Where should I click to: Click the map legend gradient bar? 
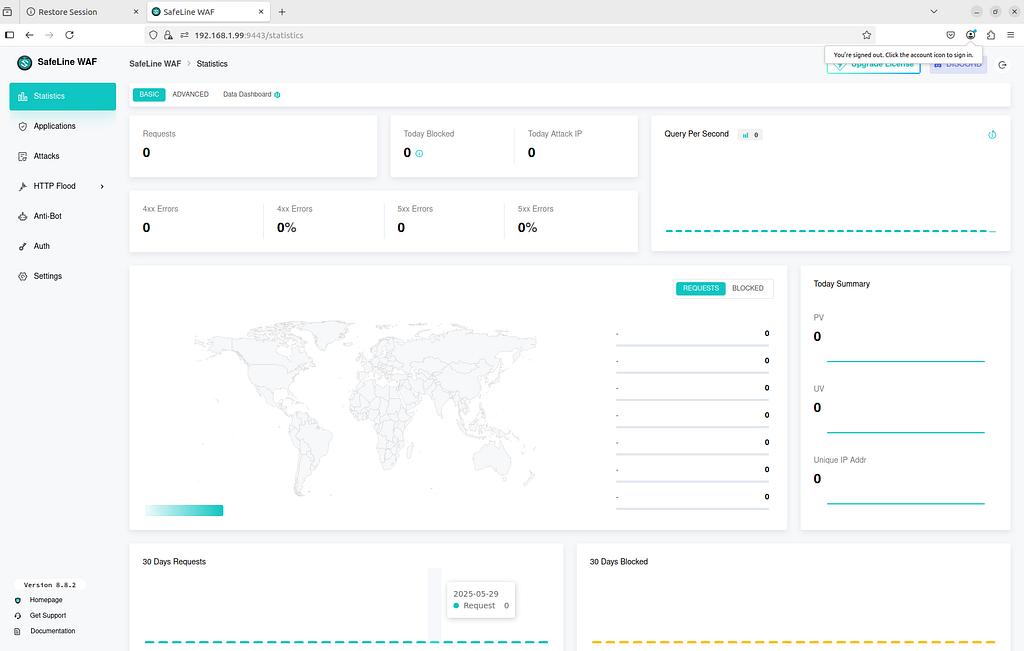pyautogui.click(x=184, y=511)
